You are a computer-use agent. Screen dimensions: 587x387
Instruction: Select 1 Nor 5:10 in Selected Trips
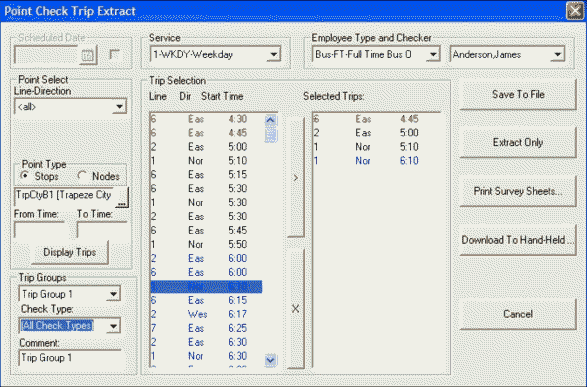tap(376, 147)
